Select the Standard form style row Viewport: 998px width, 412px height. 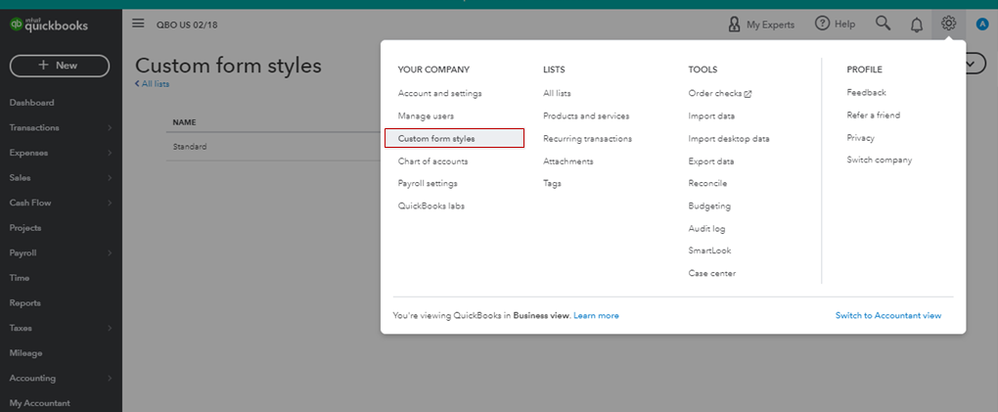[274, 146]
